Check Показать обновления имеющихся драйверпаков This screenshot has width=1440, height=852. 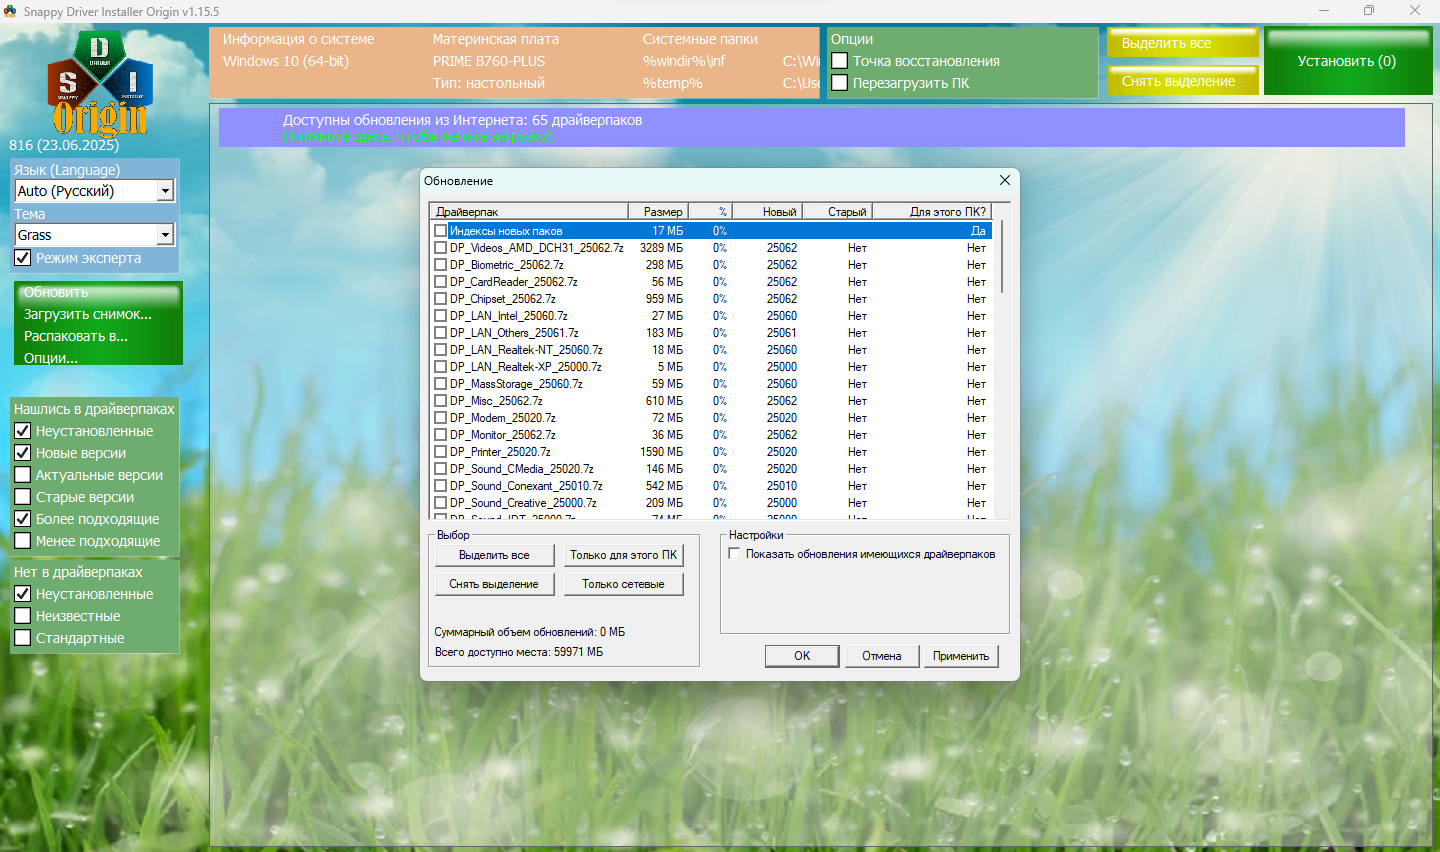[735, 554]
